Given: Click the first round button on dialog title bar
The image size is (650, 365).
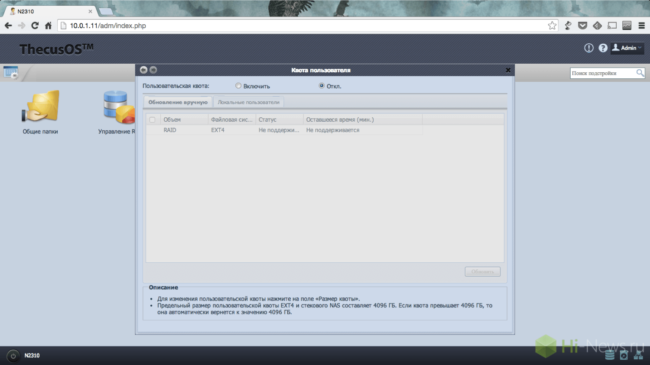Looking at the screenshot, I should [143, 70].
